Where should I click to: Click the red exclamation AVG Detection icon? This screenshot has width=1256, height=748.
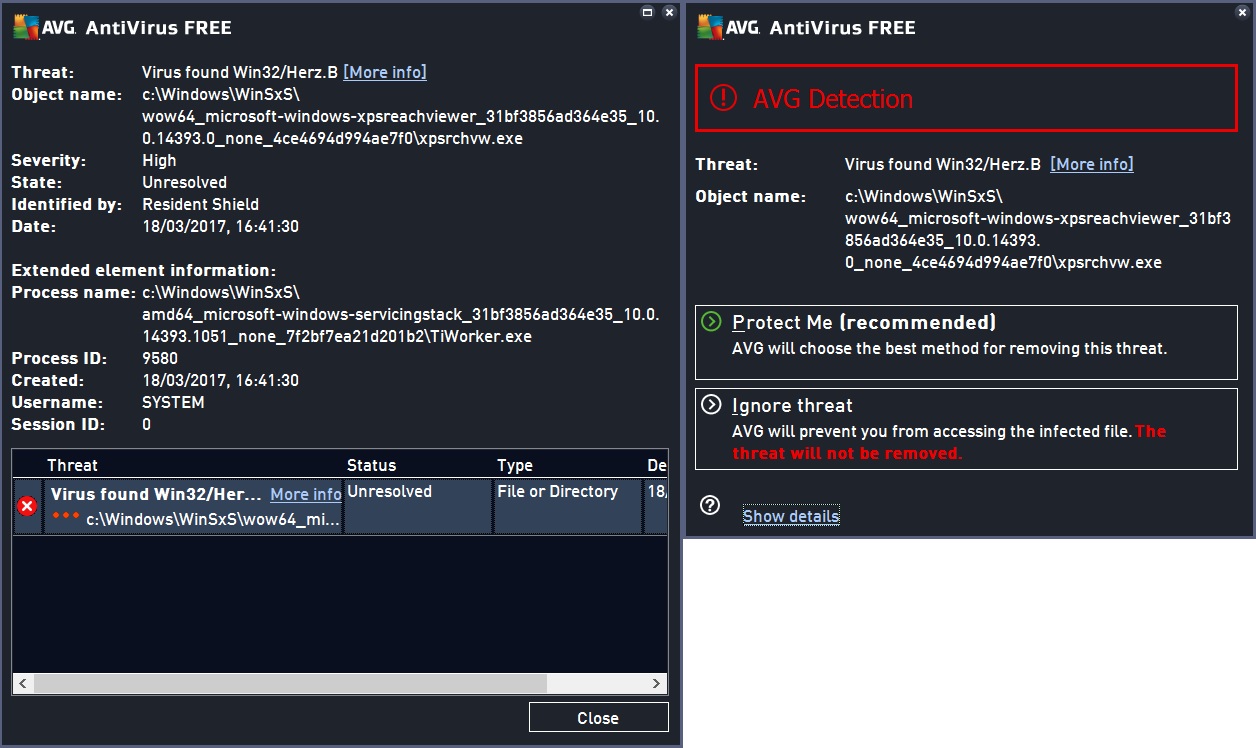[722, 98]
